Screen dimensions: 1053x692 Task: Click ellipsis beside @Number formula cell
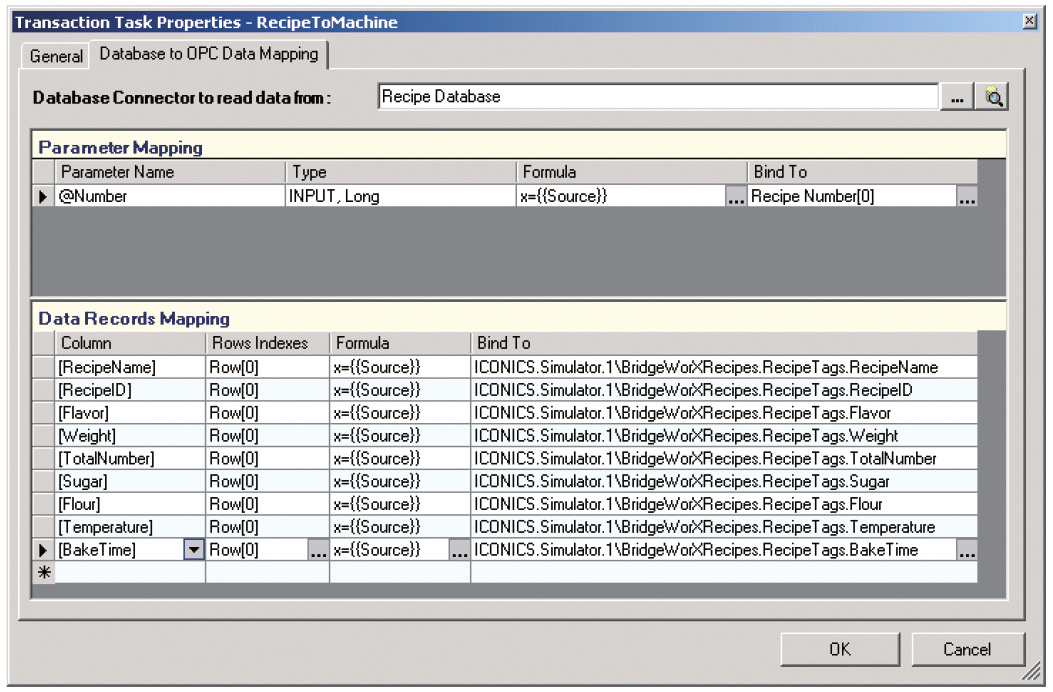[x=736, y=197]
